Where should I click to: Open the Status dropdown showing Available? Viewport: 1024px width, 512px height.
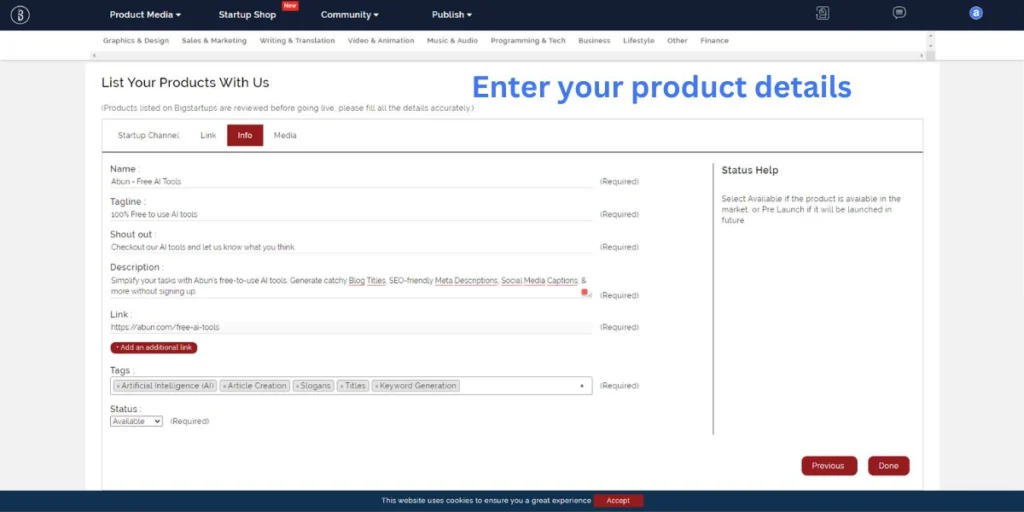click(x=136, y=421)
